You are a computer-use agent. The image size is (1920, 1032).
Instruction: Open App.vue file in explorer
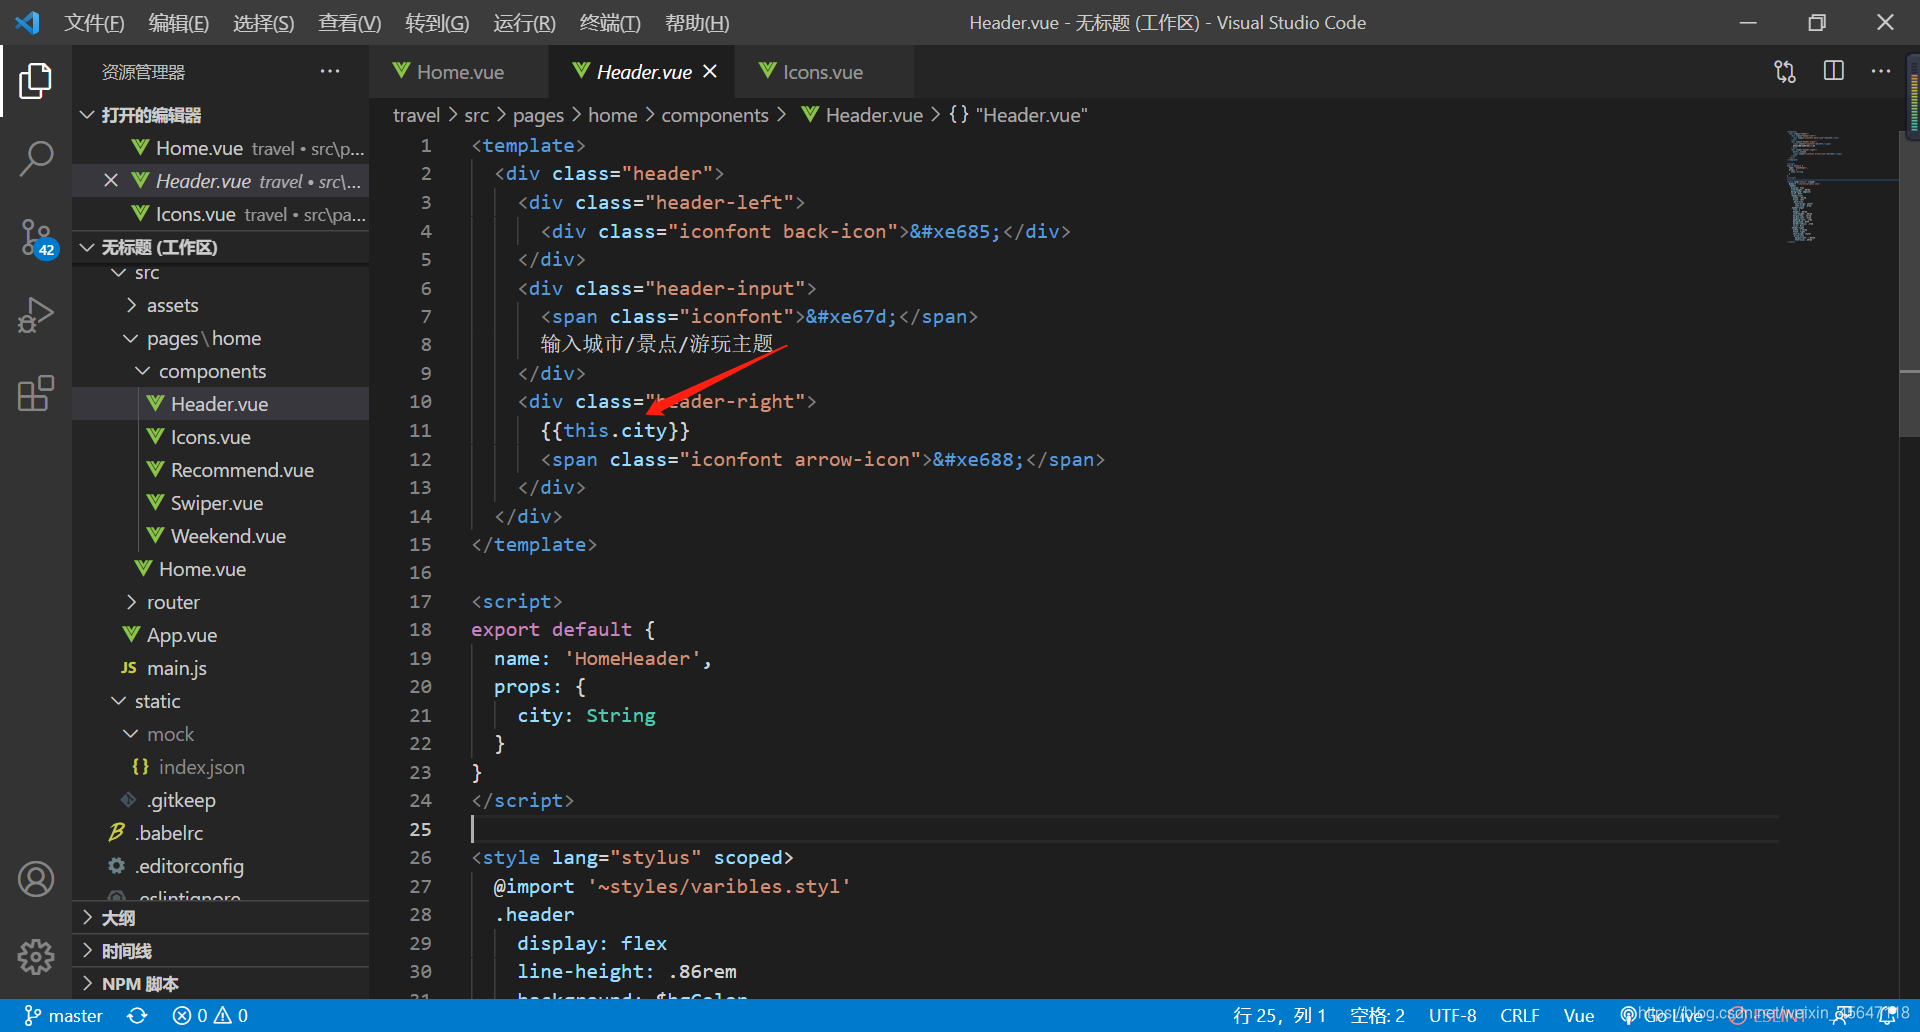181,635
